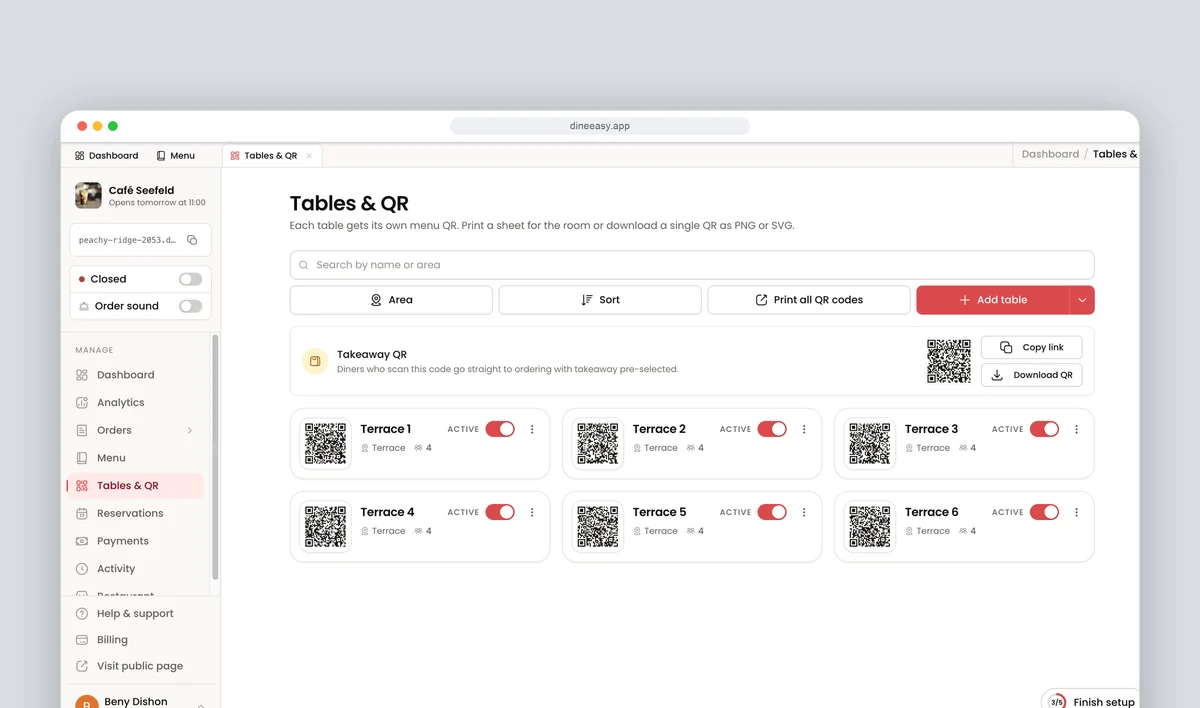Select the Tables & QR tab
The height and width of the screenshot is (708, 1200).
(271, 156)
